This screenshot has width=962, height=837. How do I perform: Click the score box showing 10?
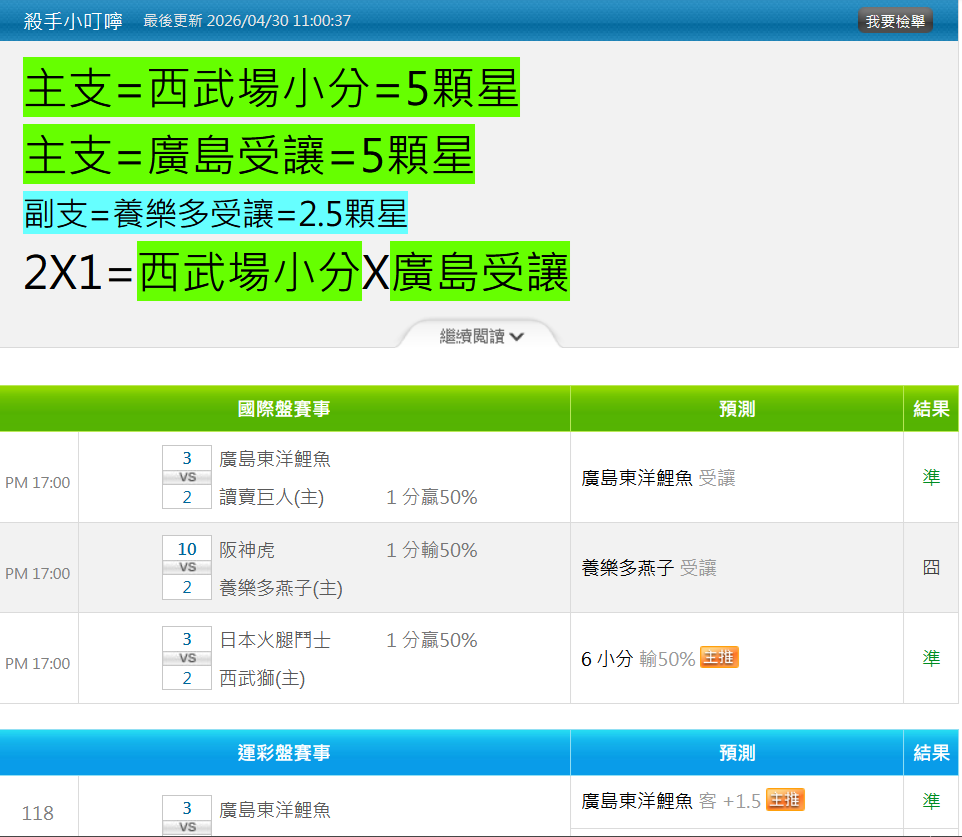(x=187, y=549)
